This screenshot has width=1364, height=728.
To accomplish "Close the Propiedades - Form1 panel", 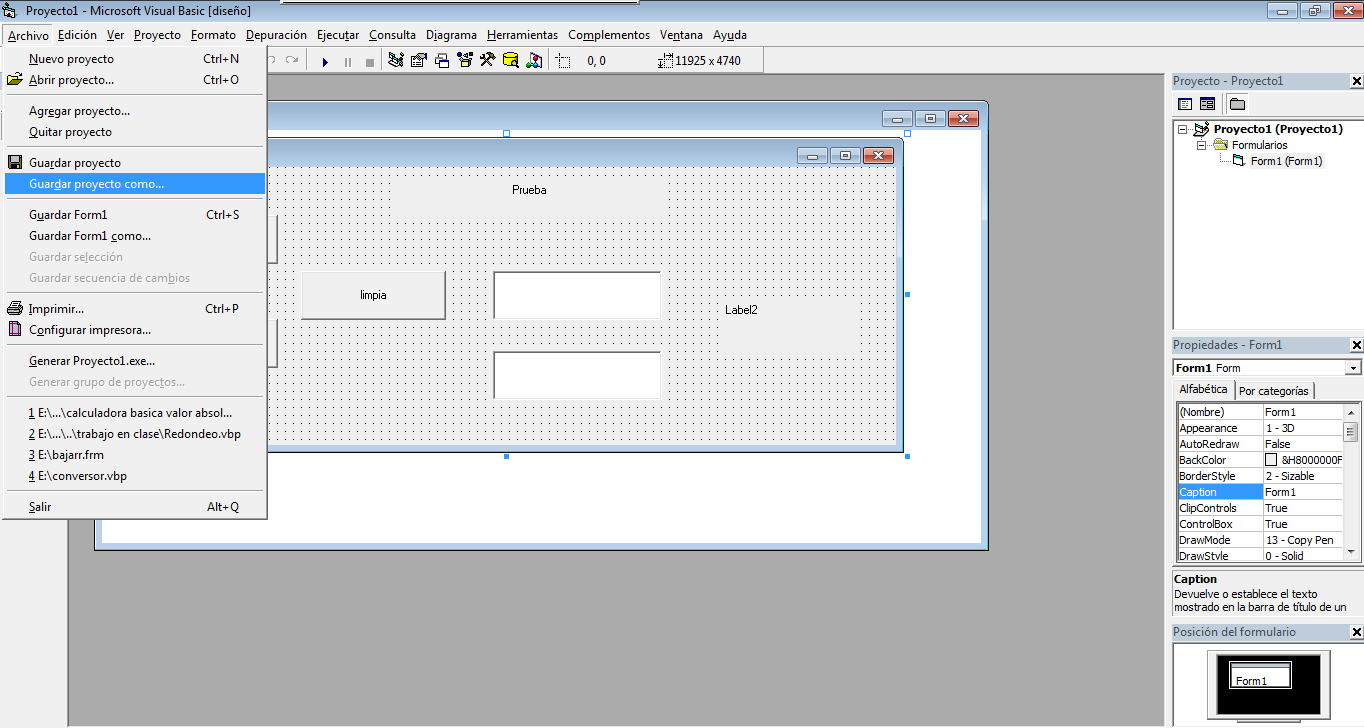I will coord(1356,345).
